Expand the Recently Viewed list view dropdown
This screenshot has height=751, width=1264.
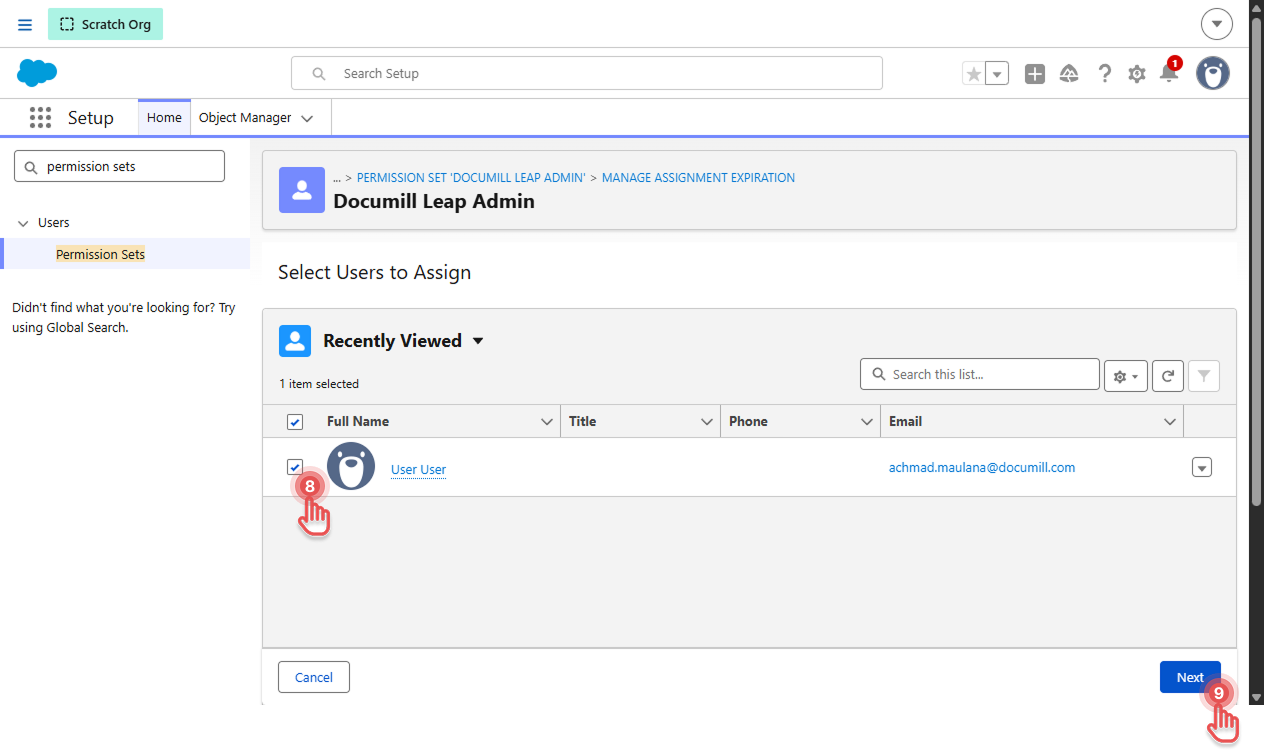point(478,341)
